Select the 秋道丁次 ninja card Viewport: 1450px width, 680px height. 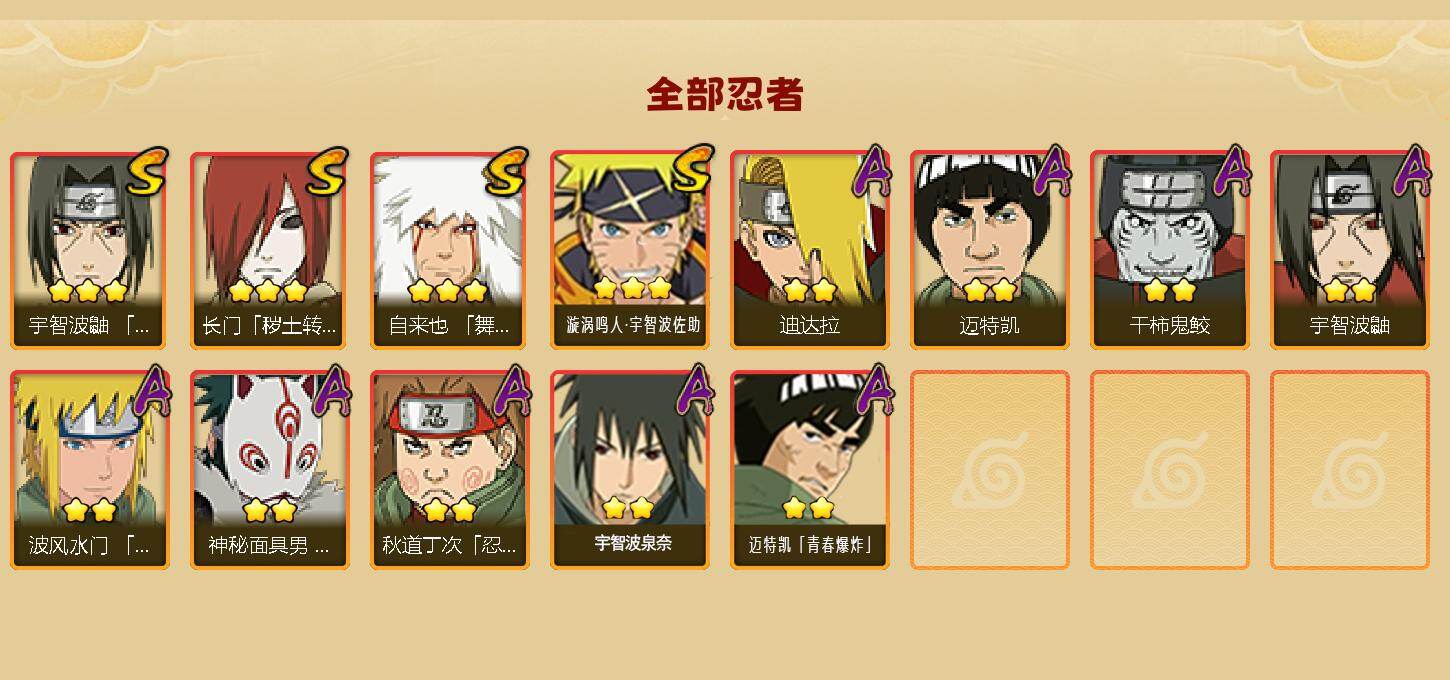(449, 470)
